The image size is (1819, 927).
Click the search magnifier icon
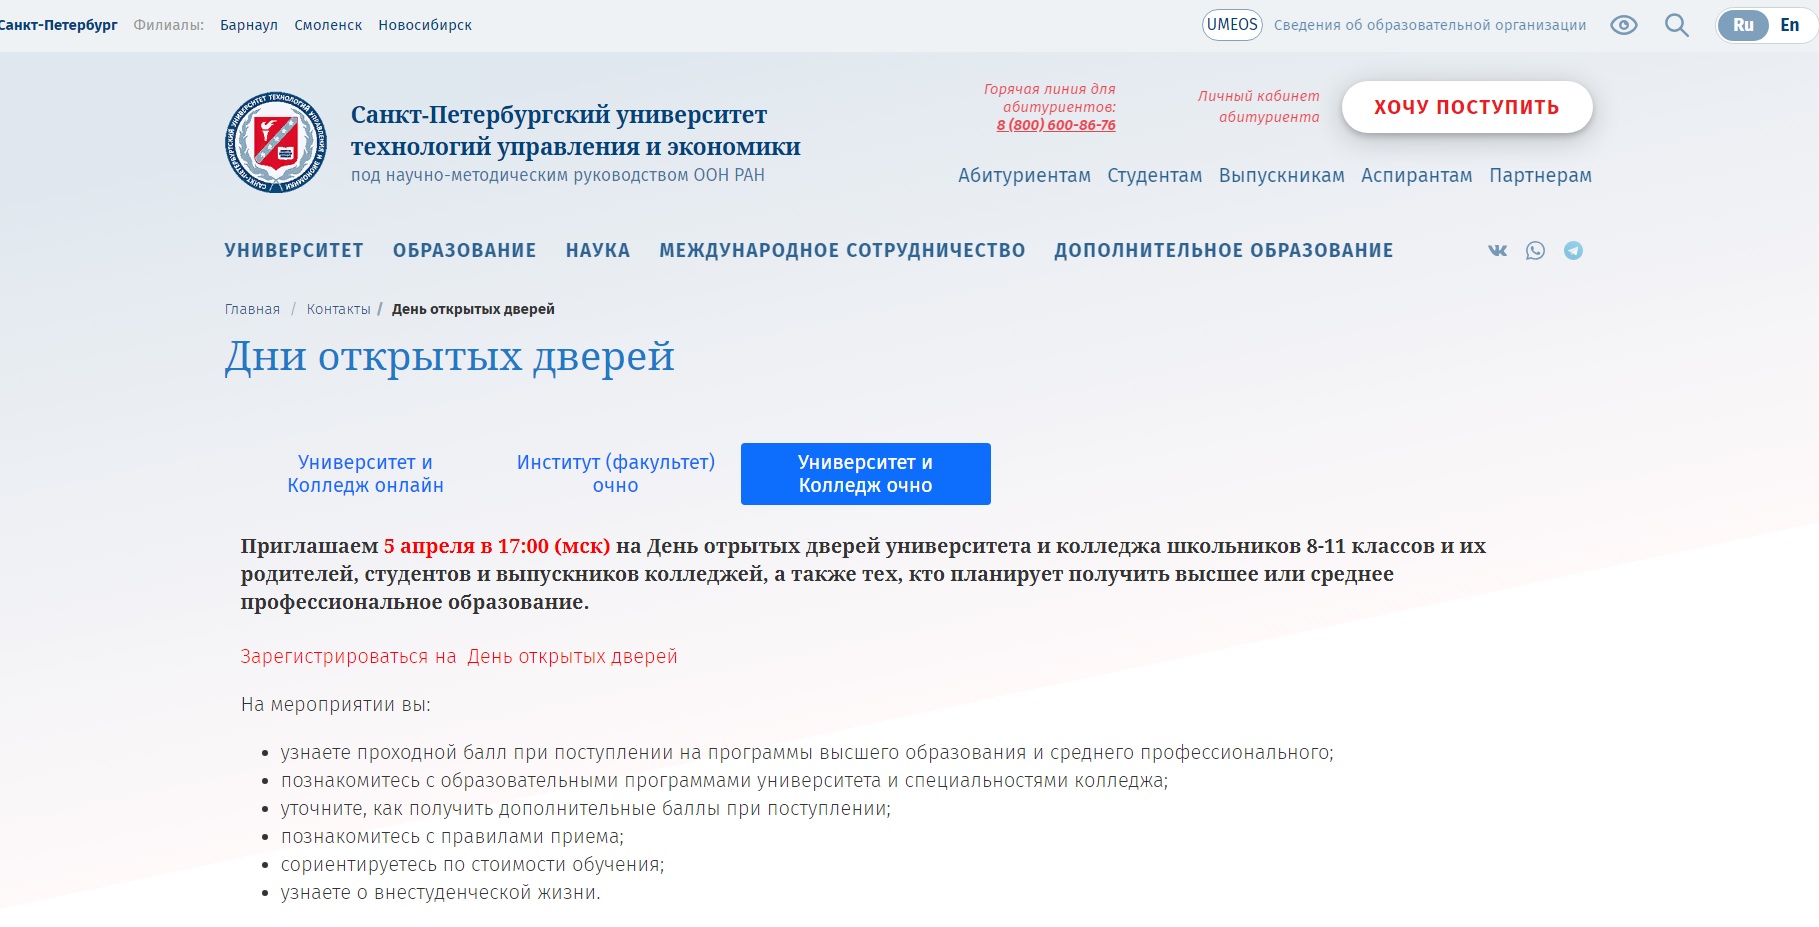(x=1676, y=26)
